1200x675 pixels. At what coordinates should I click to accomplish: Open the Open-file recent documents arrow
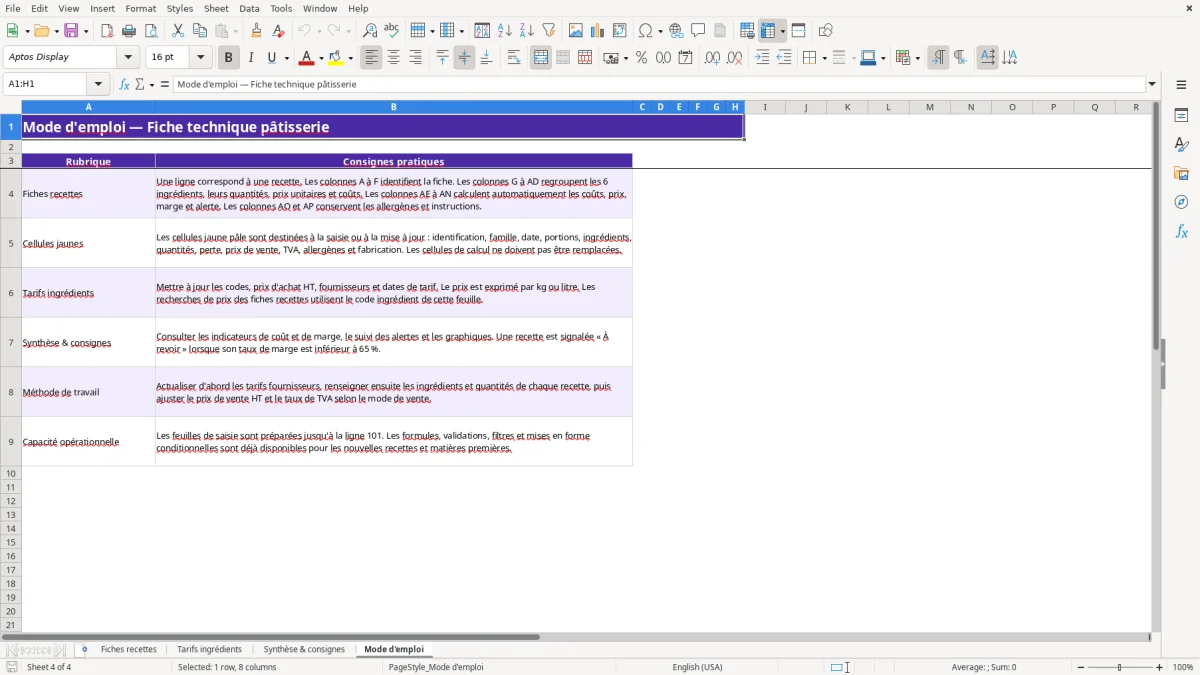[56, 31]
